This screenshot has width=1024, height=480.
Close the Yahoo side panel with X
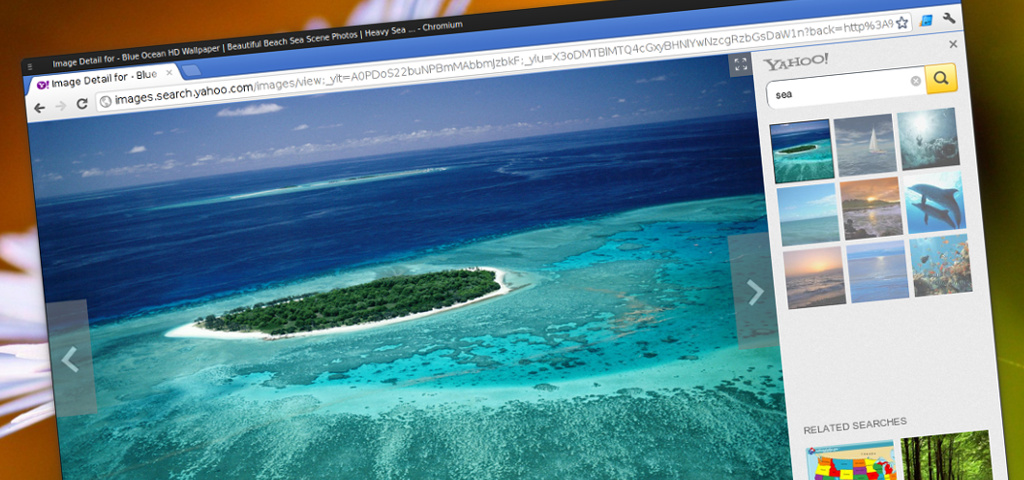click(953, 44)
